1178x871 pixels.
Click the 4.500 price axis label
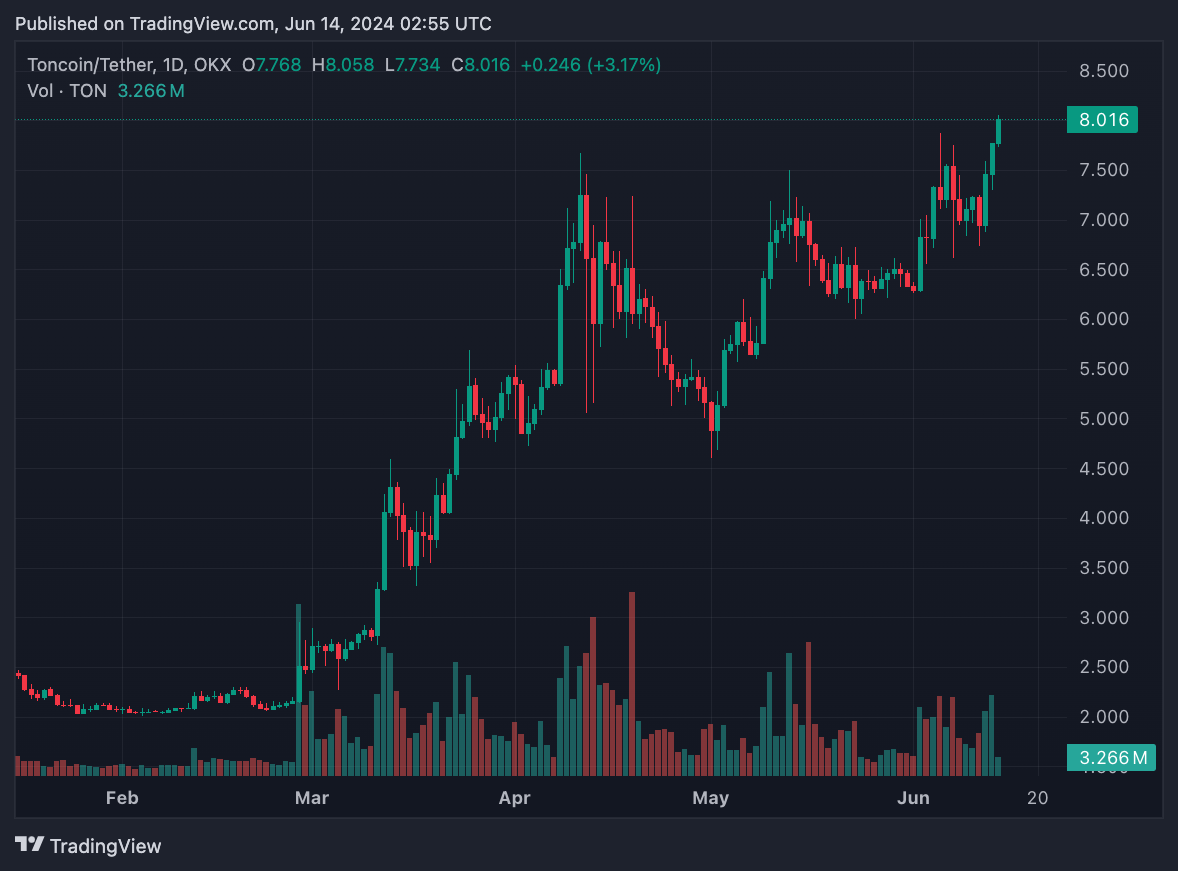(x=1104, y=468)
